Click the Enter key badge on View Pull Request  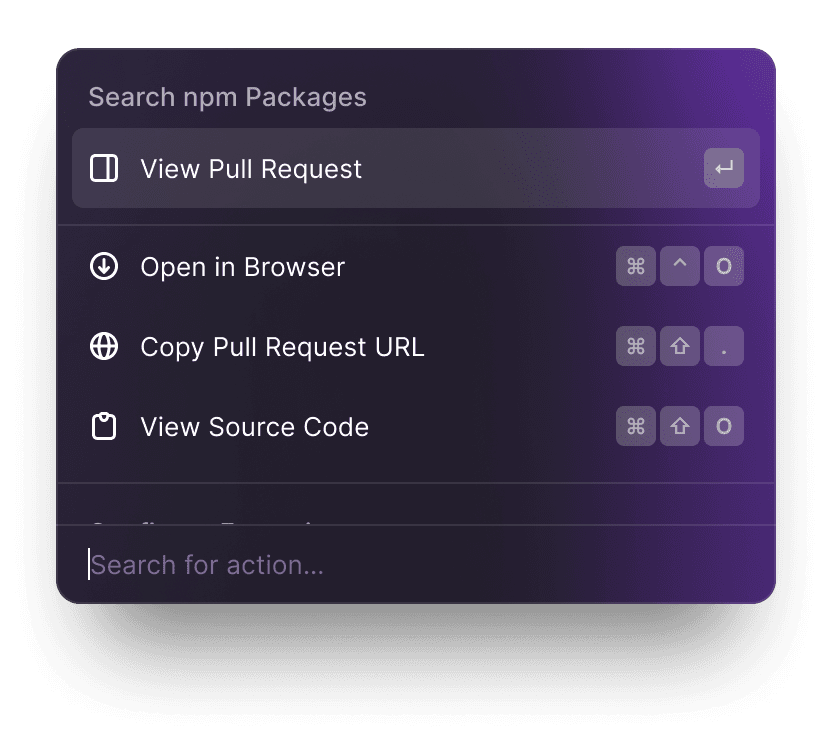coord(723,168)
